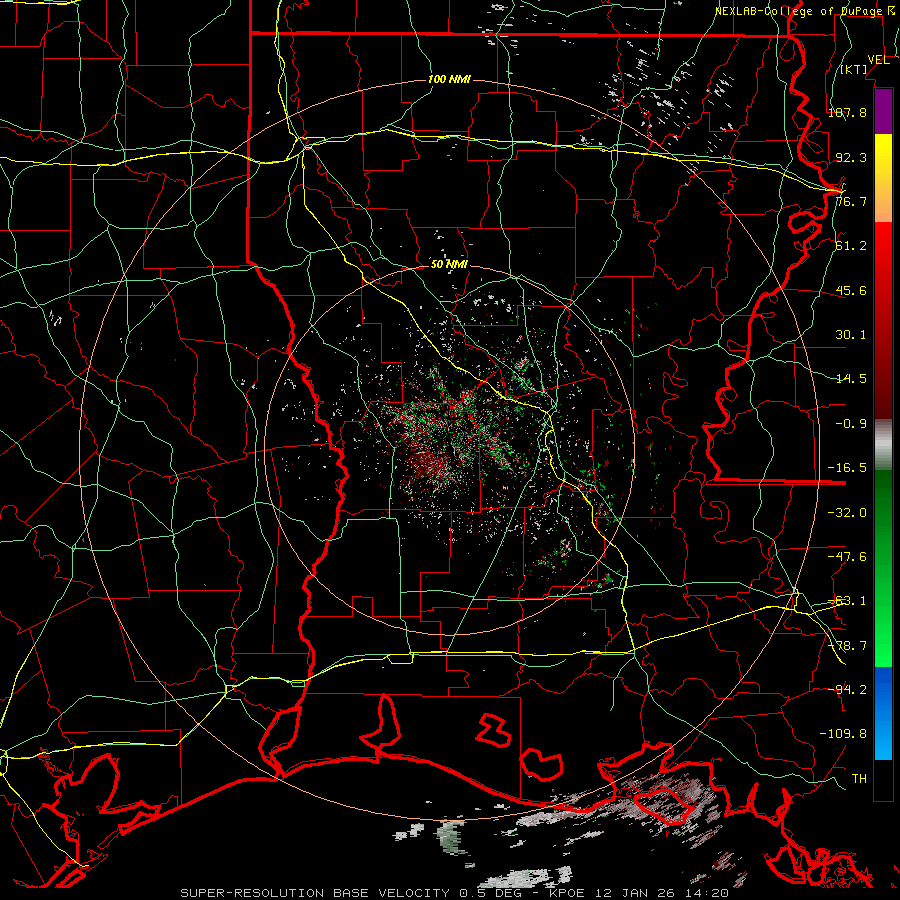This screenshot has height=900, width=900.
Task: Select the -32.0 legend value
Action: click(847, 513)
